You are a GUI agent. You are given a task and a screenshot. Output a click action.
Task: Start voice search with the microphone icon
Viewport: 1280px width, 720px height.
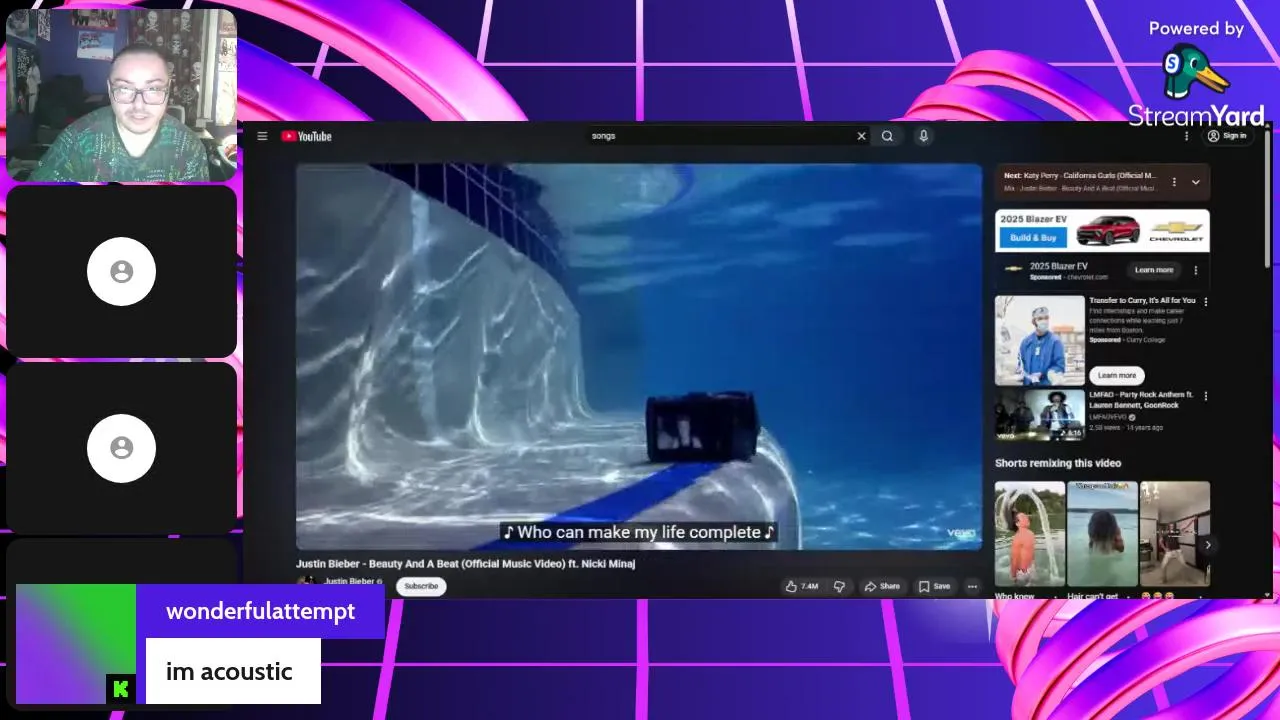coord(923,136)
